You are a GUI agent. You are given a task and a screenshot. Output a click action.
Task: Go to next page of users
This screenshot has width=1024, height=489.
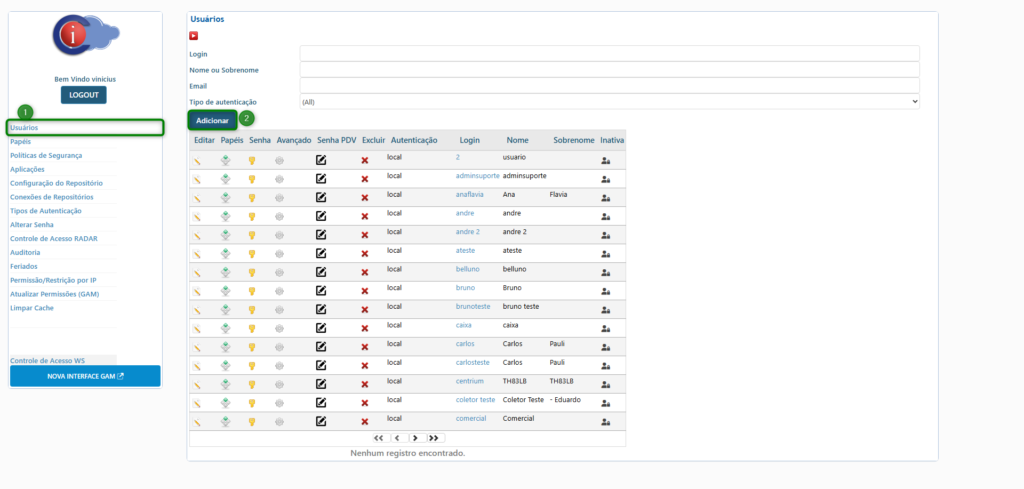coord(415,438)
